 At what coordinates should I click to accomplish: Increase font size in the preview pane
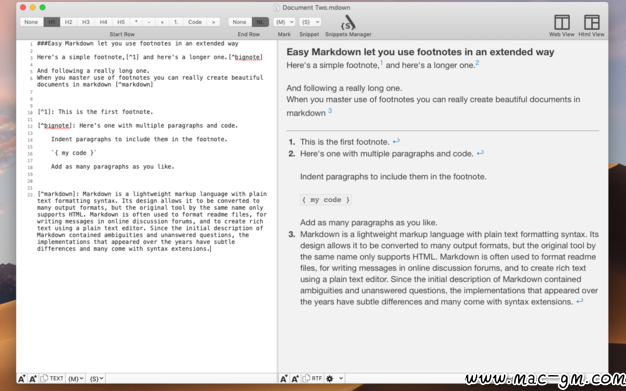click(x=295, y=378)
